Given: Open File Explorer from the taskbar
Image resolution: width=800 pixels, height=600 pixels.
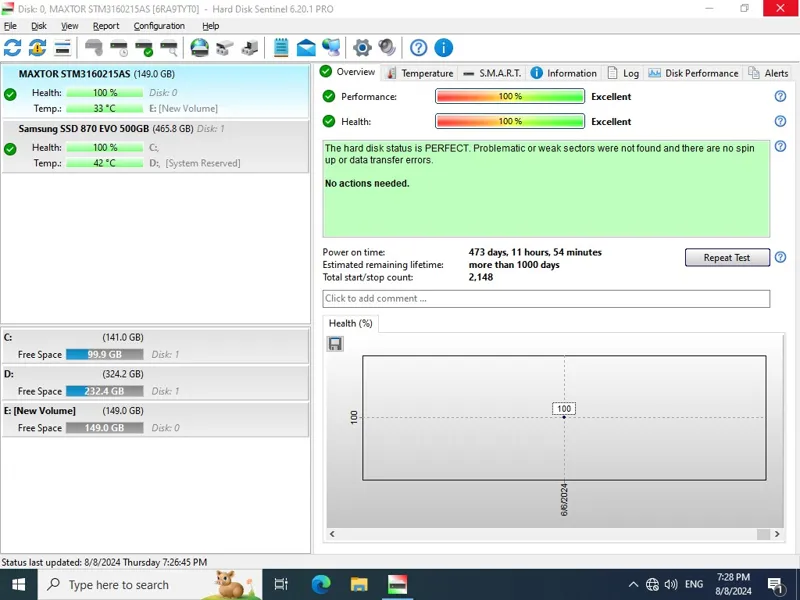Looking at the screenshot, I should 359,585.
